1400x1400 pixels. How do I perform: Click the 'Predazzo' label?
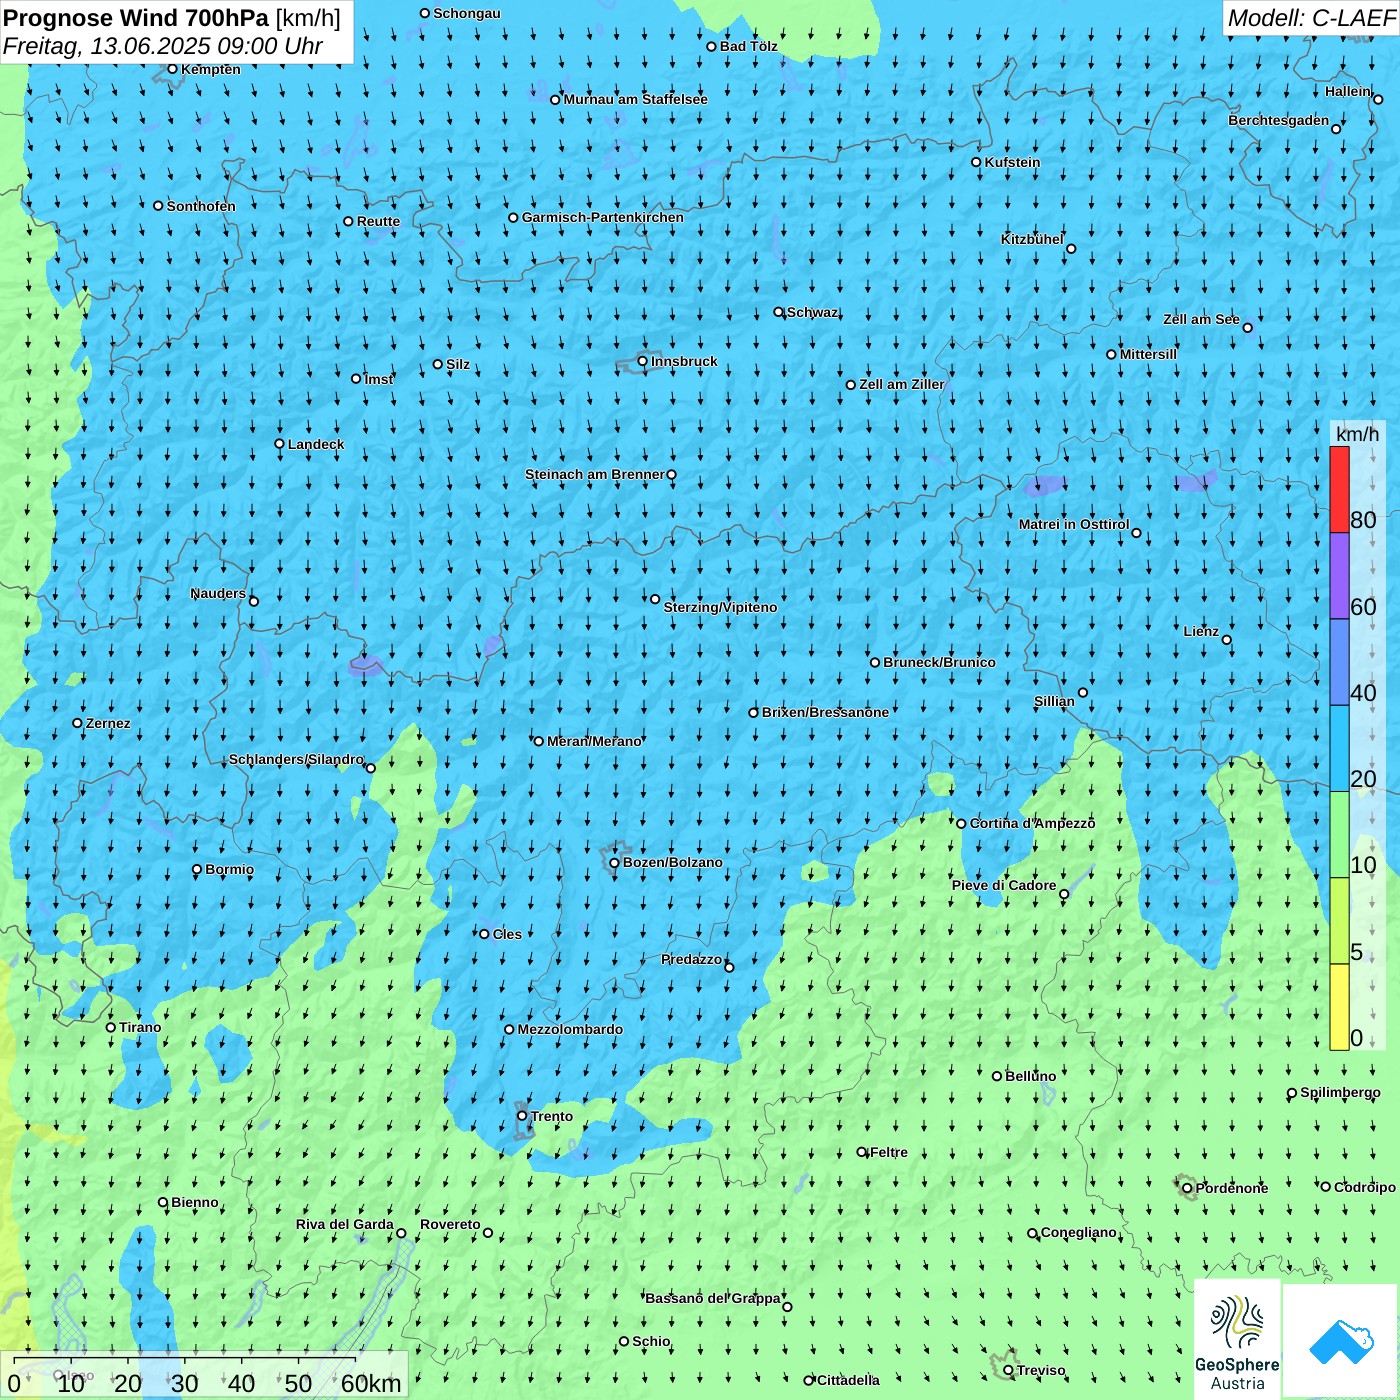pyautogui.click(x=691, y=959)
